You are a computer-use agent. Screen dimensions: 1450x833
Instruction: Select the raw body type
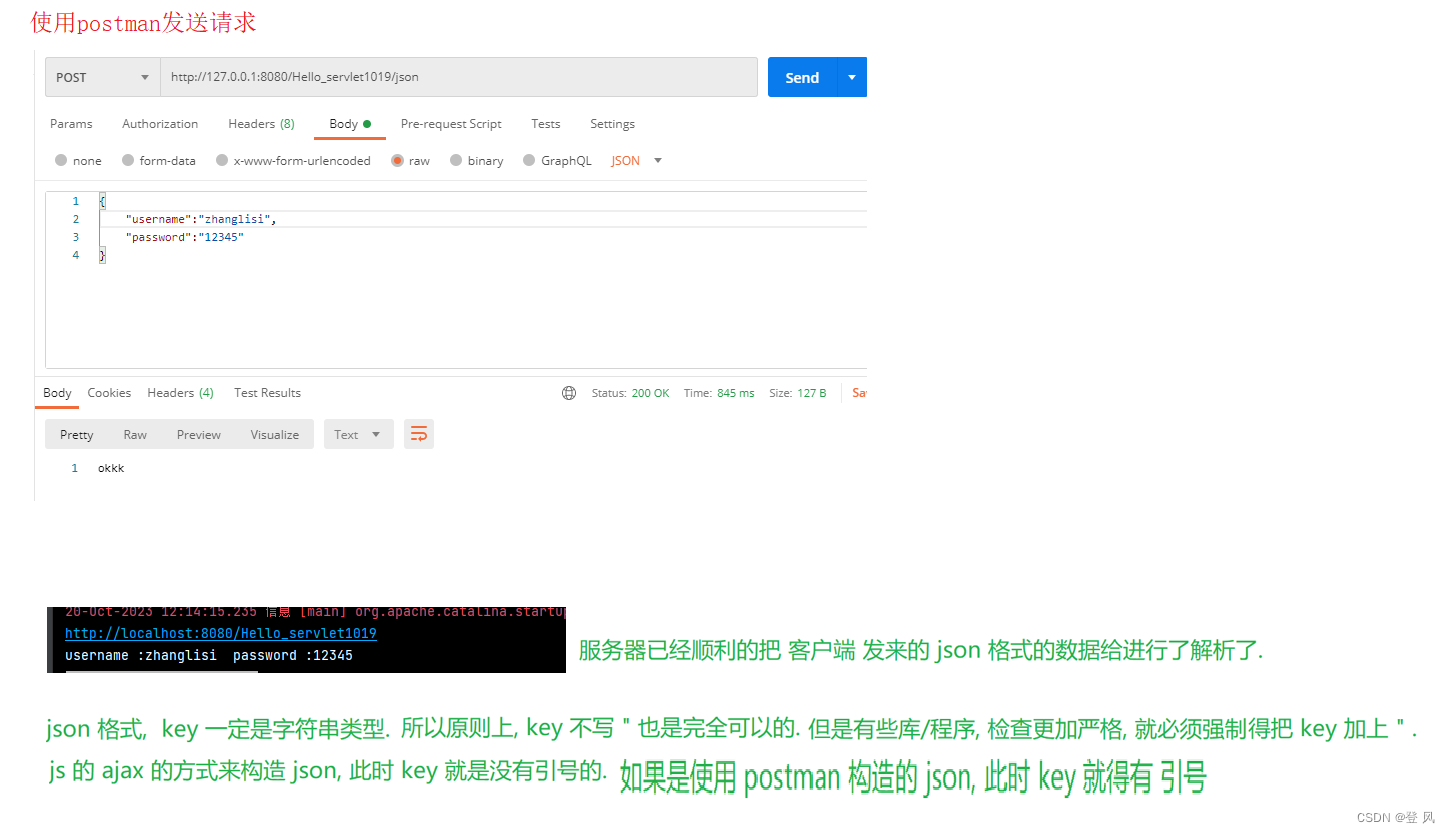coord(411,160)
